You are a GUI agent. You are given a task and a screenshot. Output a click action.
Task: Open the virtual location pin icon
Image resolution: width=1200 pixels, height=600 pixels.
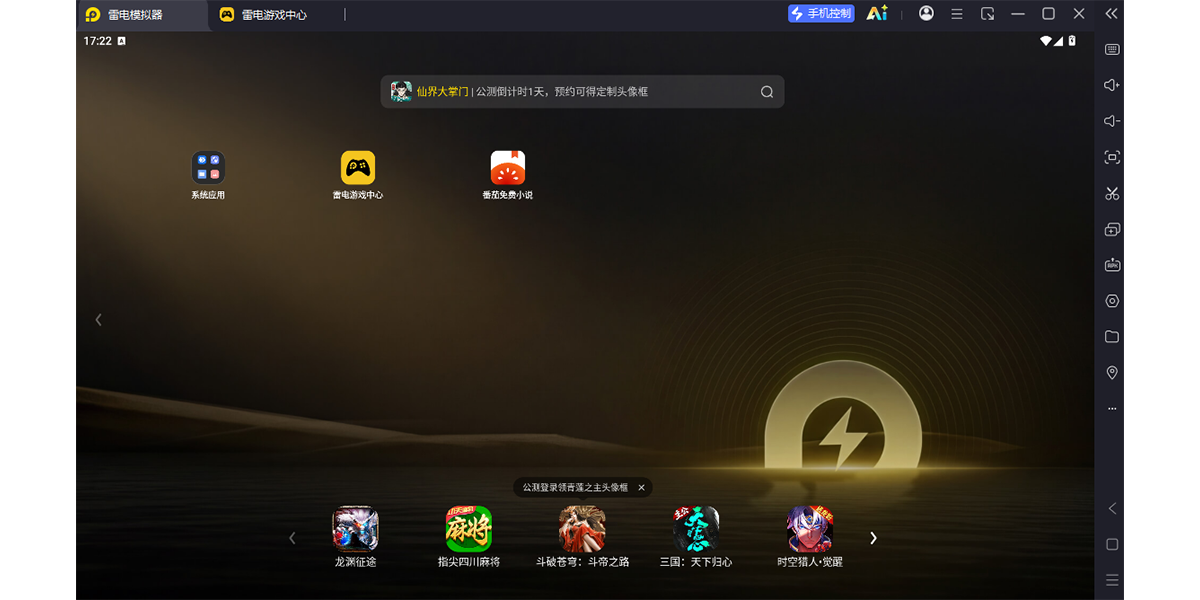point(1112,373)
